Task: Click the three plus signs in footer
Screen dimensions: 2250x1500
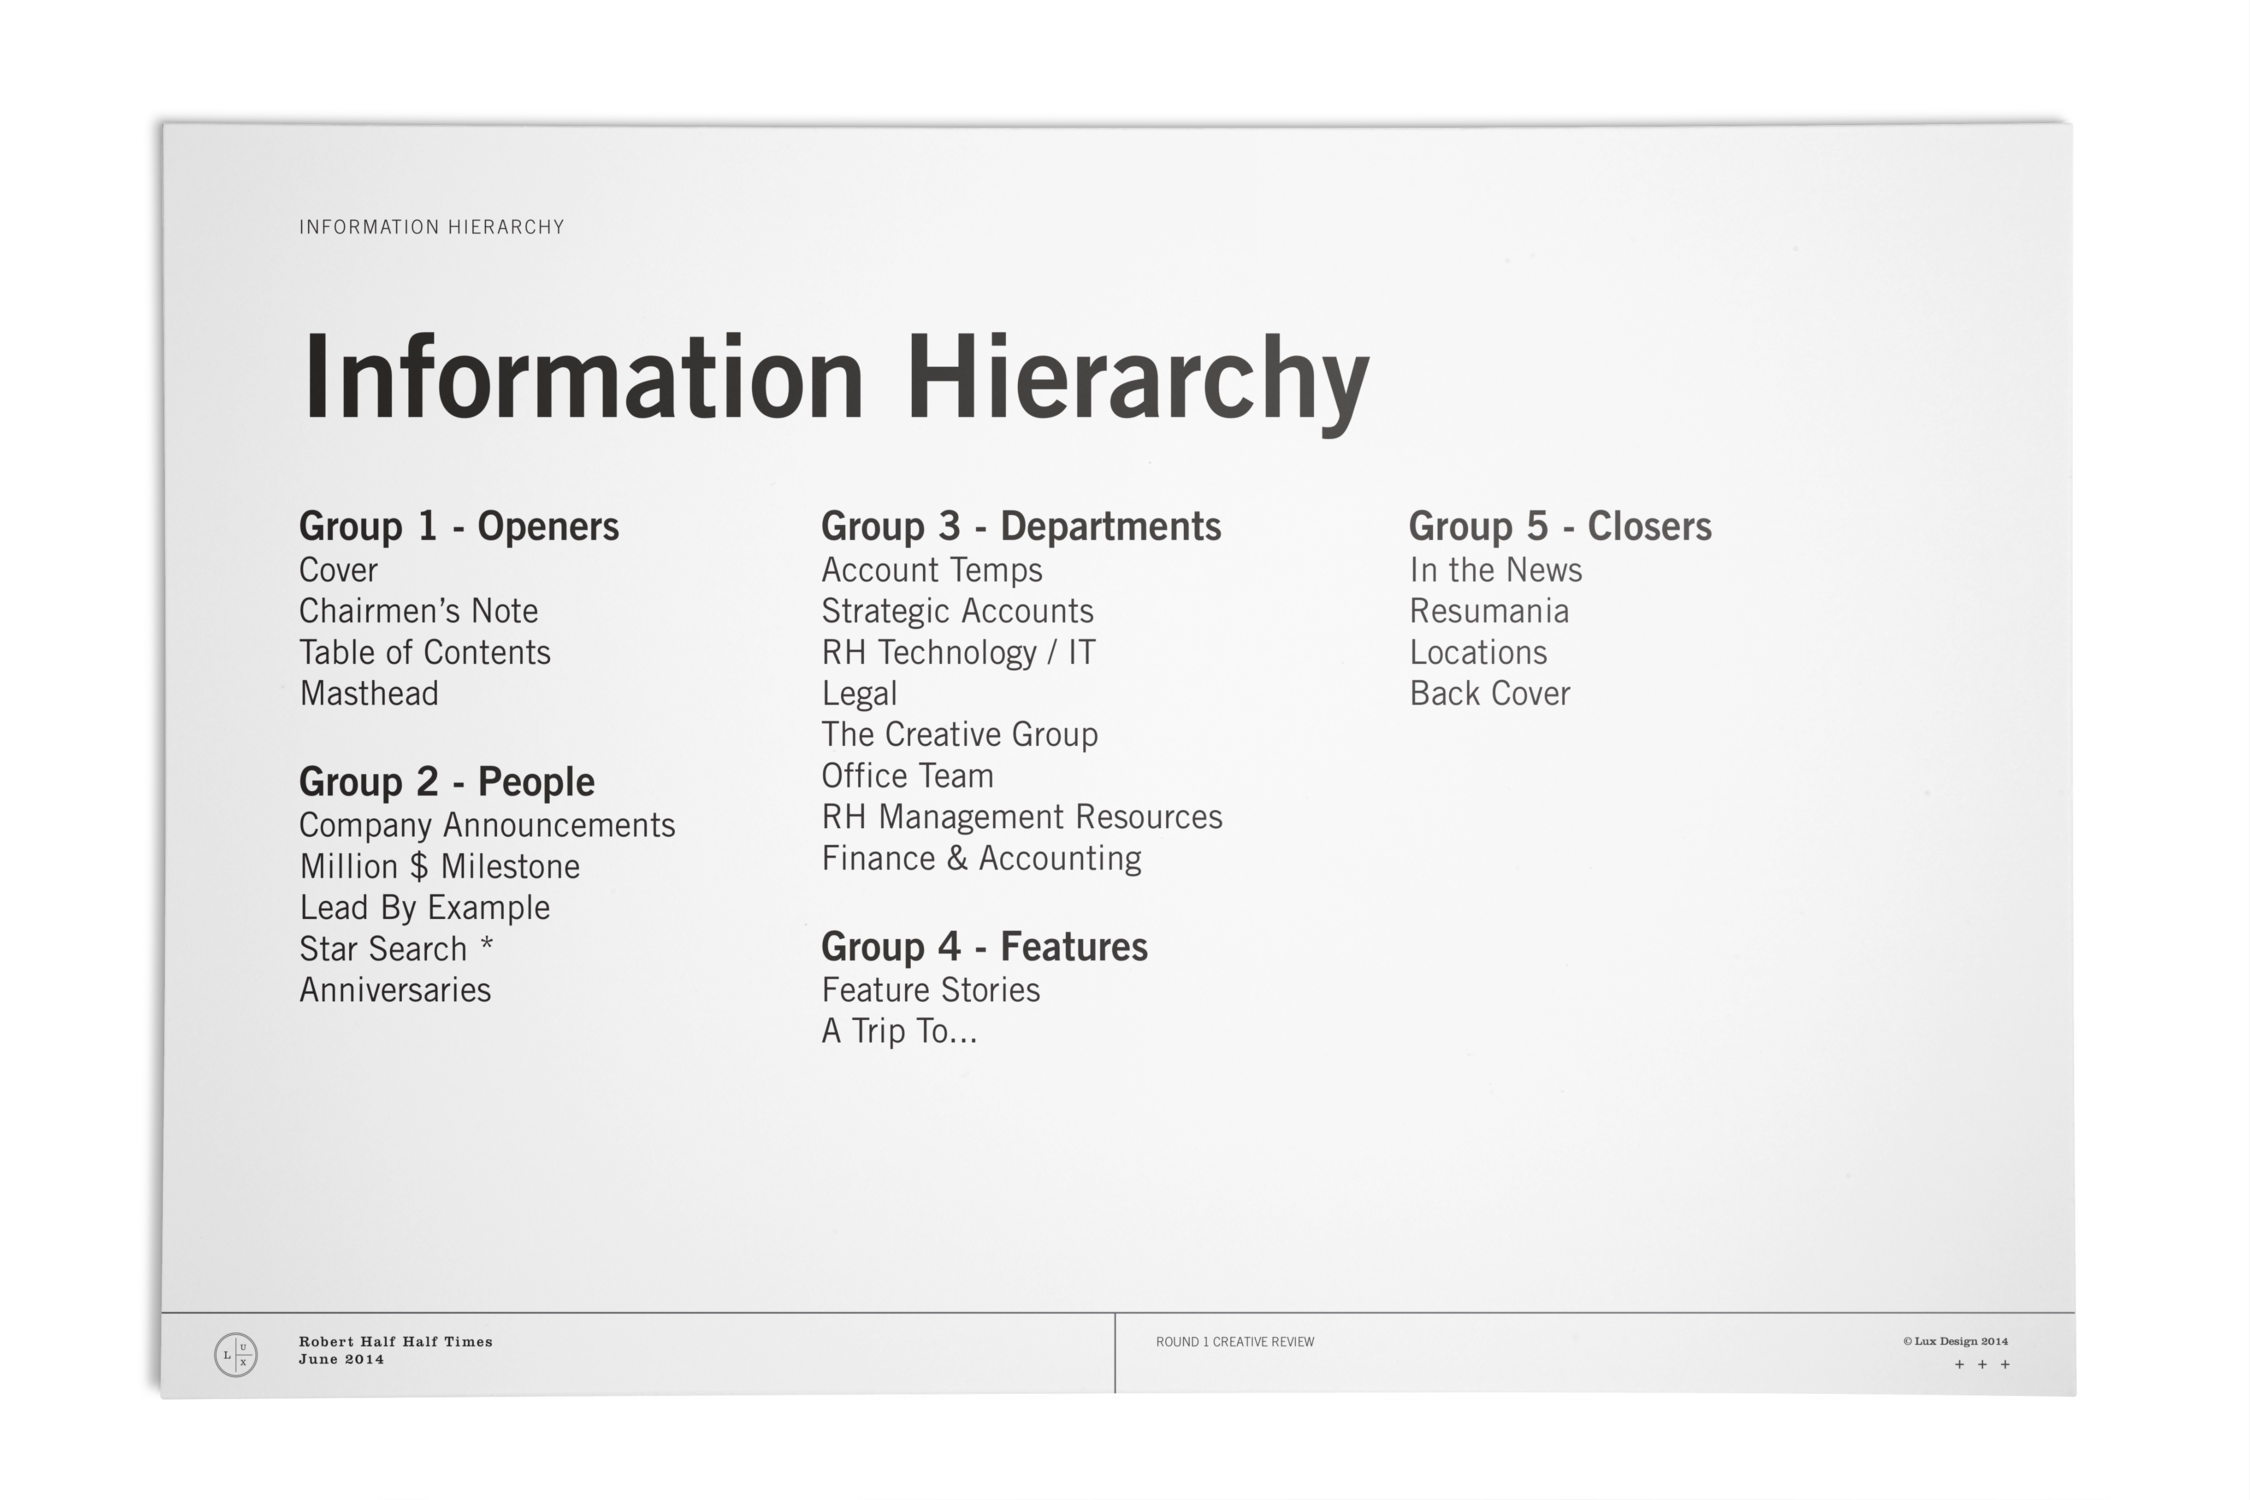Action: (x=1982, y=1364)
